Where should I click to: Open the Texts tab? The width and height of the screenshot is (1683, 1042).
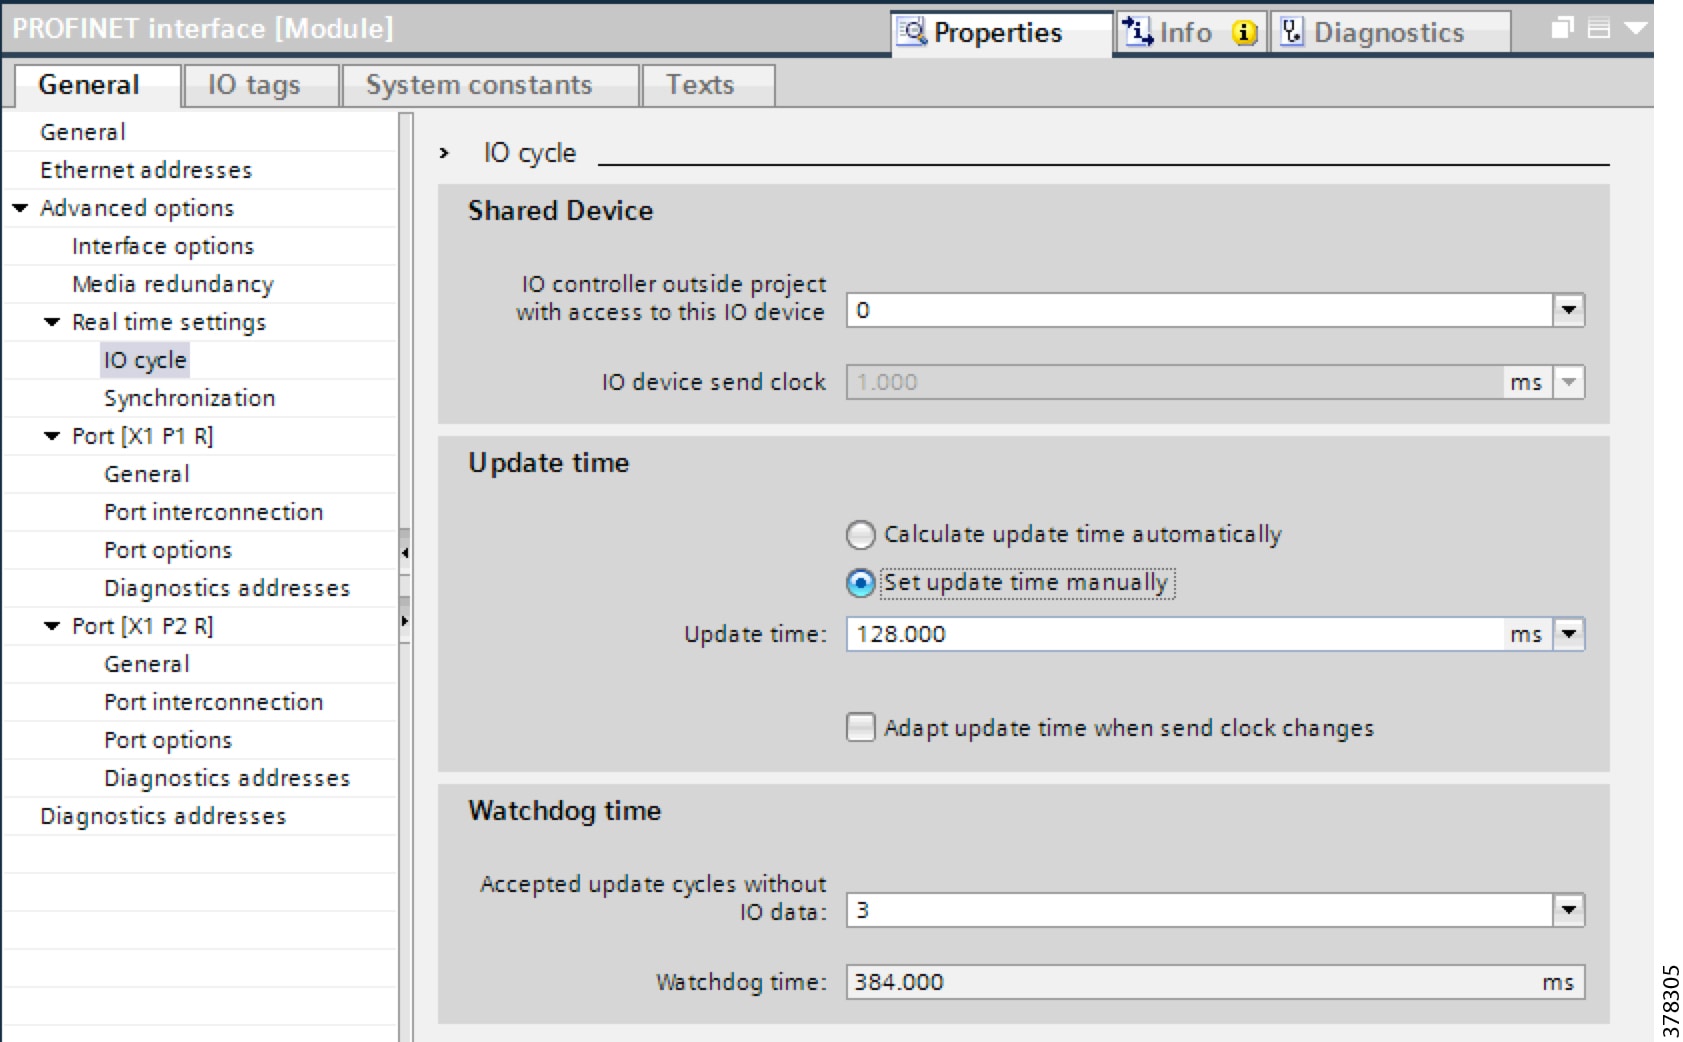coord(708,85)
